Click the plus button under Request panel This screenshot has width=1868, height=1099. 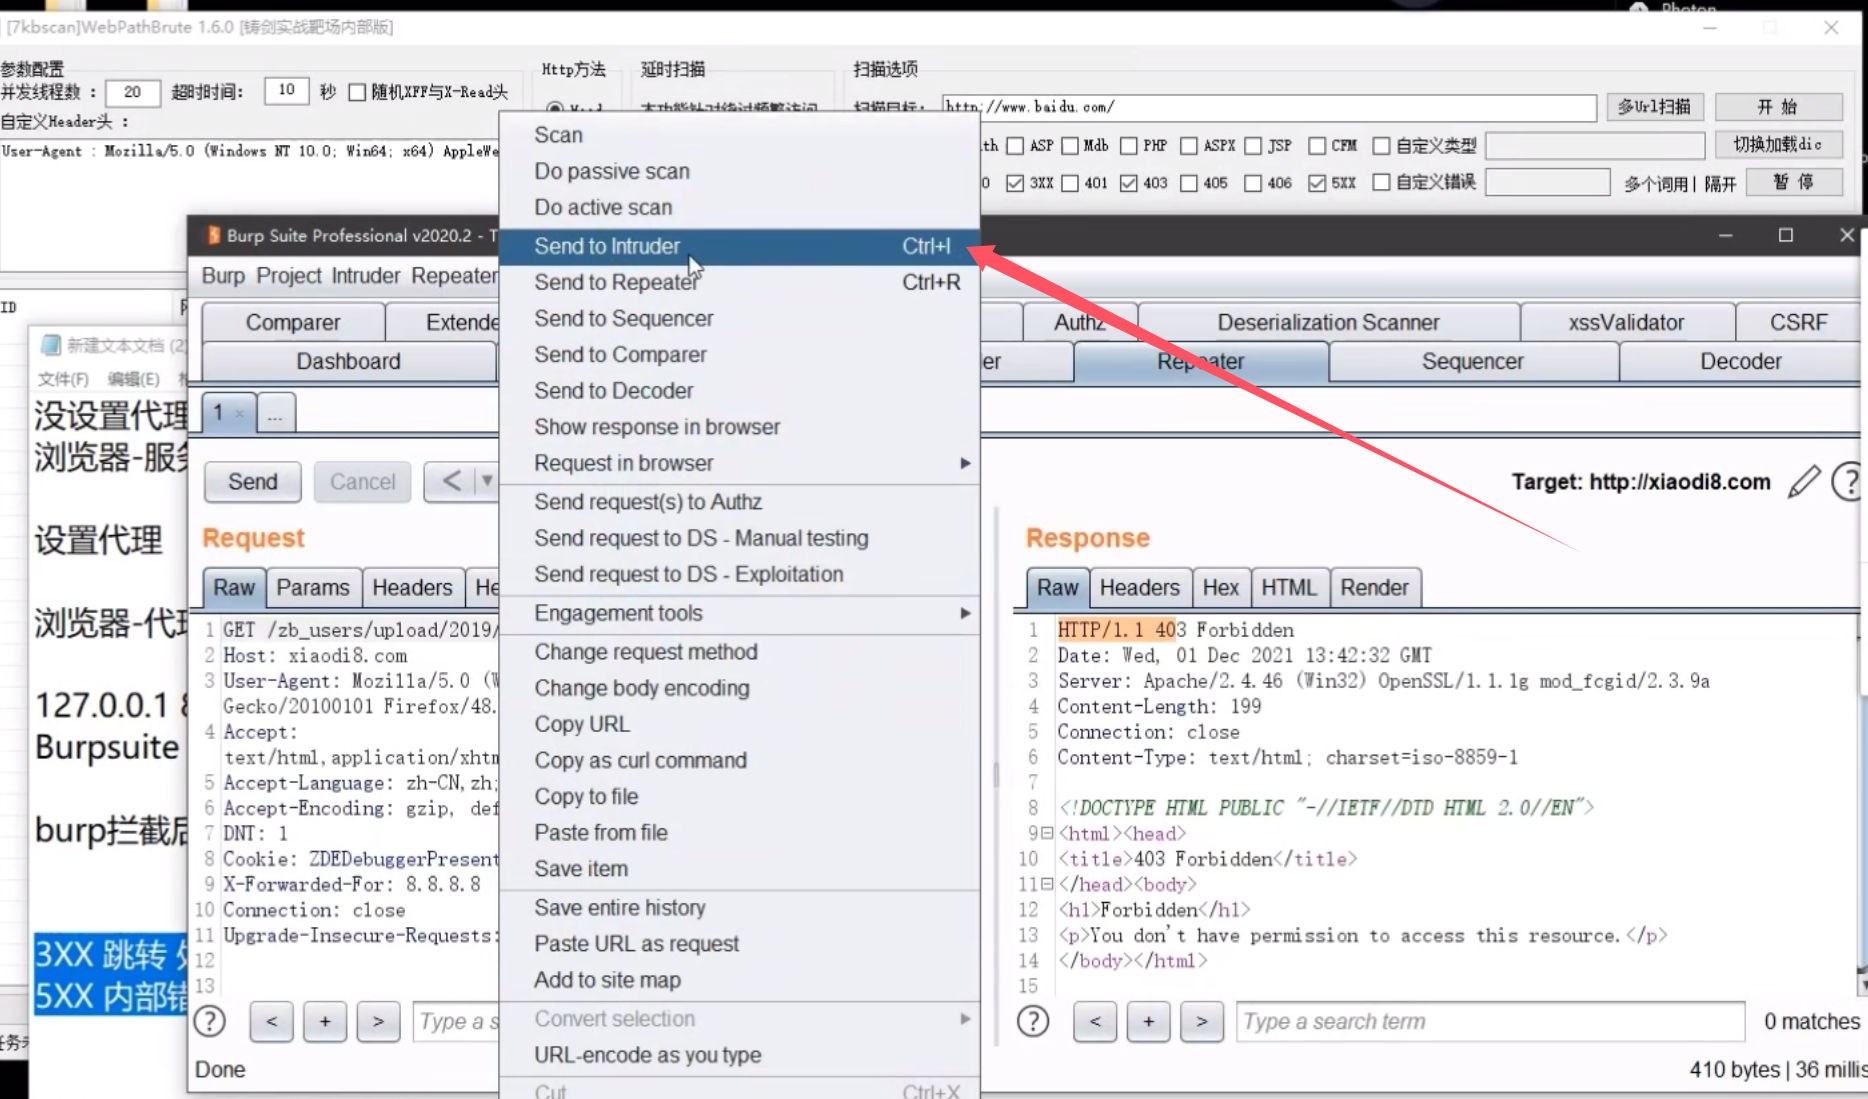[325, 1022]
